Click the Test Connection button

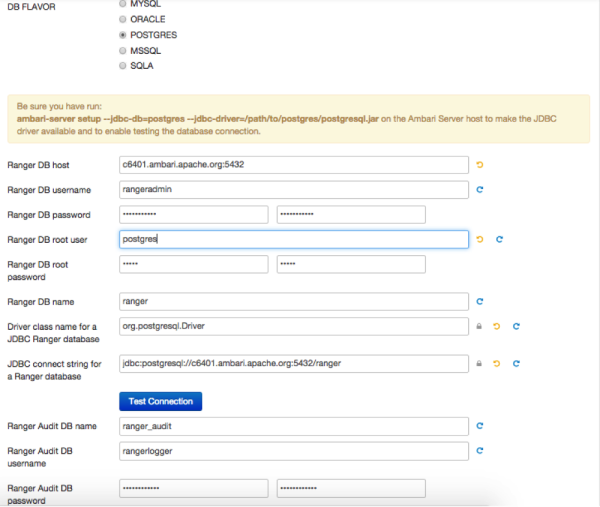[160, 401]
